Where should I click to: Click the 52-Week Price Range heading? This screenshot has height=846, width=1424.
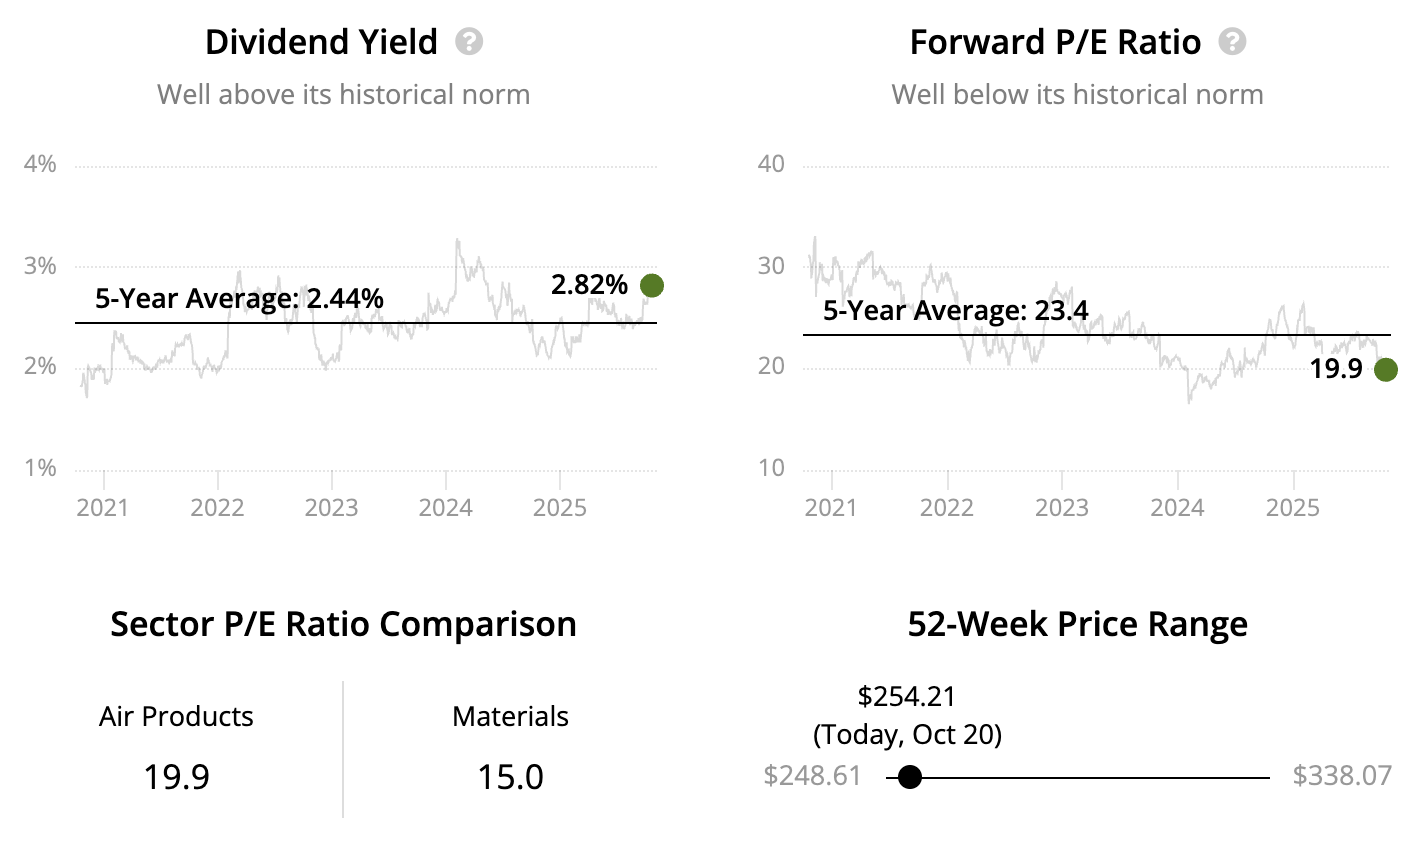point(1077,624)
